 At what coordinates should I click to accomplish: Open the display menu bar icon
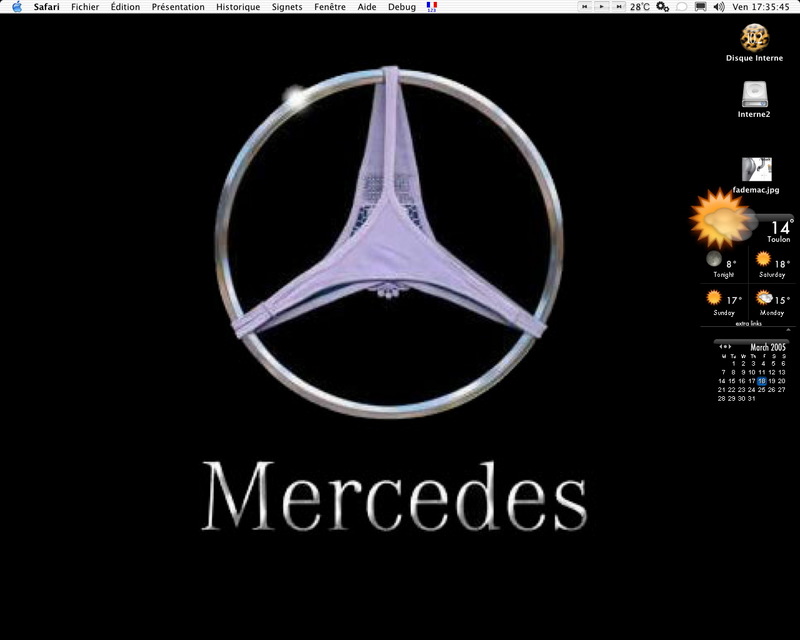click(701, 7)
